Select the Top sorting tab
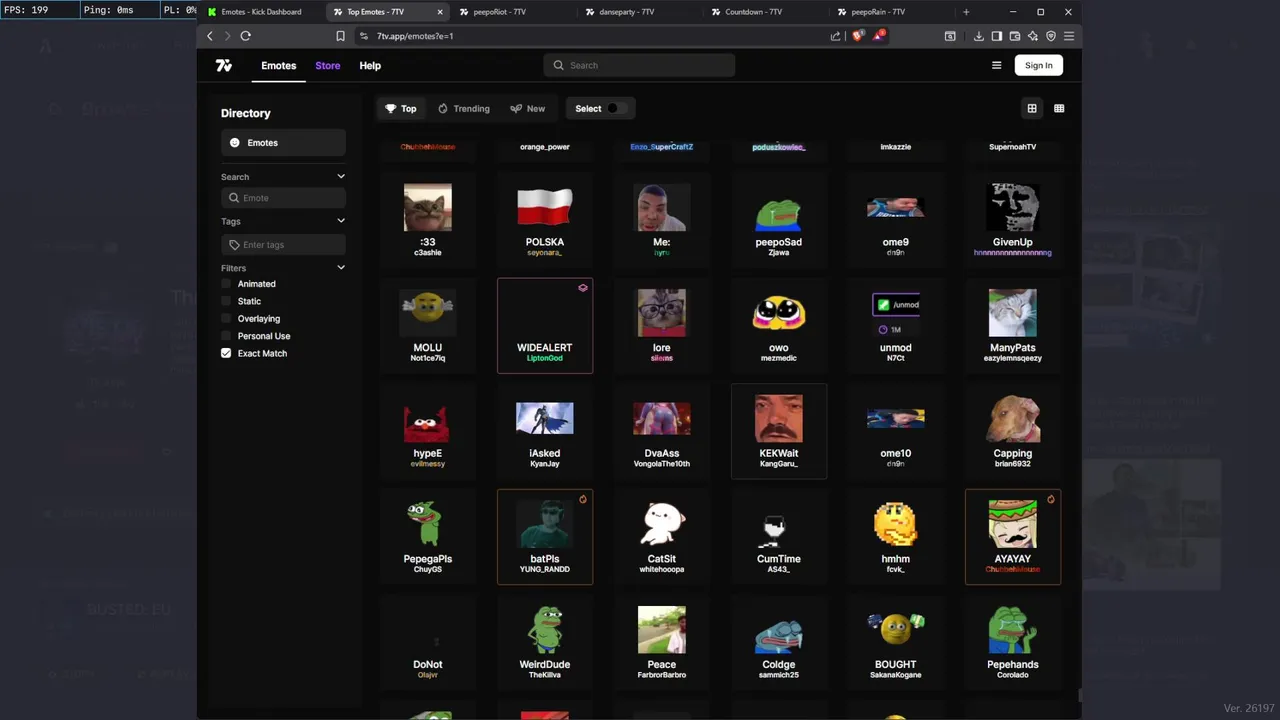Viewport: 1280px width, 720px height. coord(401,108)
